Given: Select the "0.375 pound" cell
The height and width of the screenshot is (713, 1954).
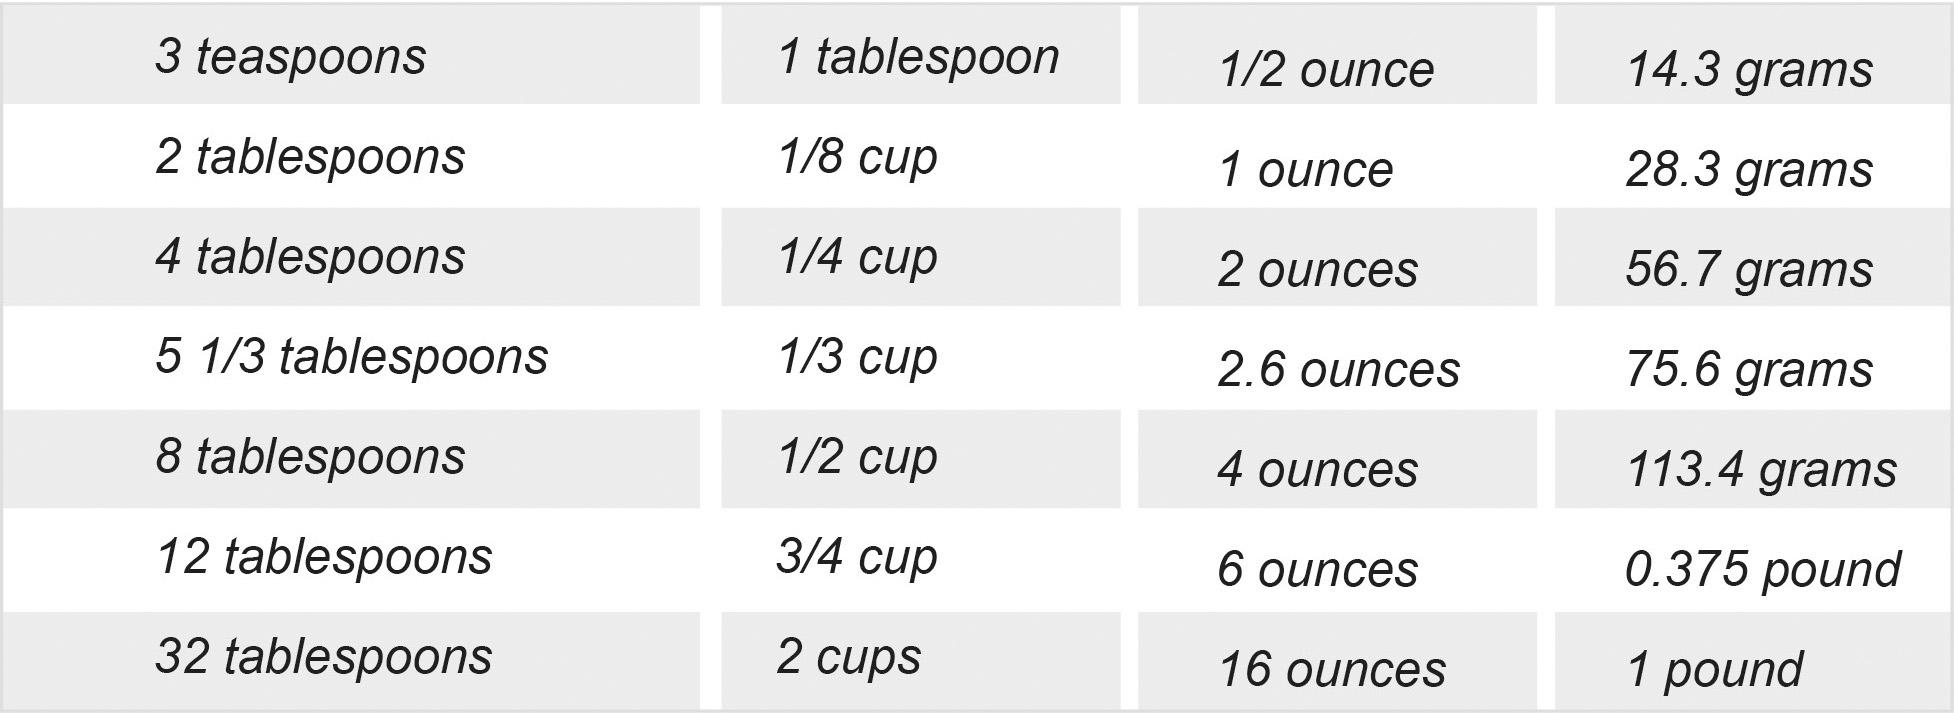Looking at the screenshot, I should pos(1762,569).
